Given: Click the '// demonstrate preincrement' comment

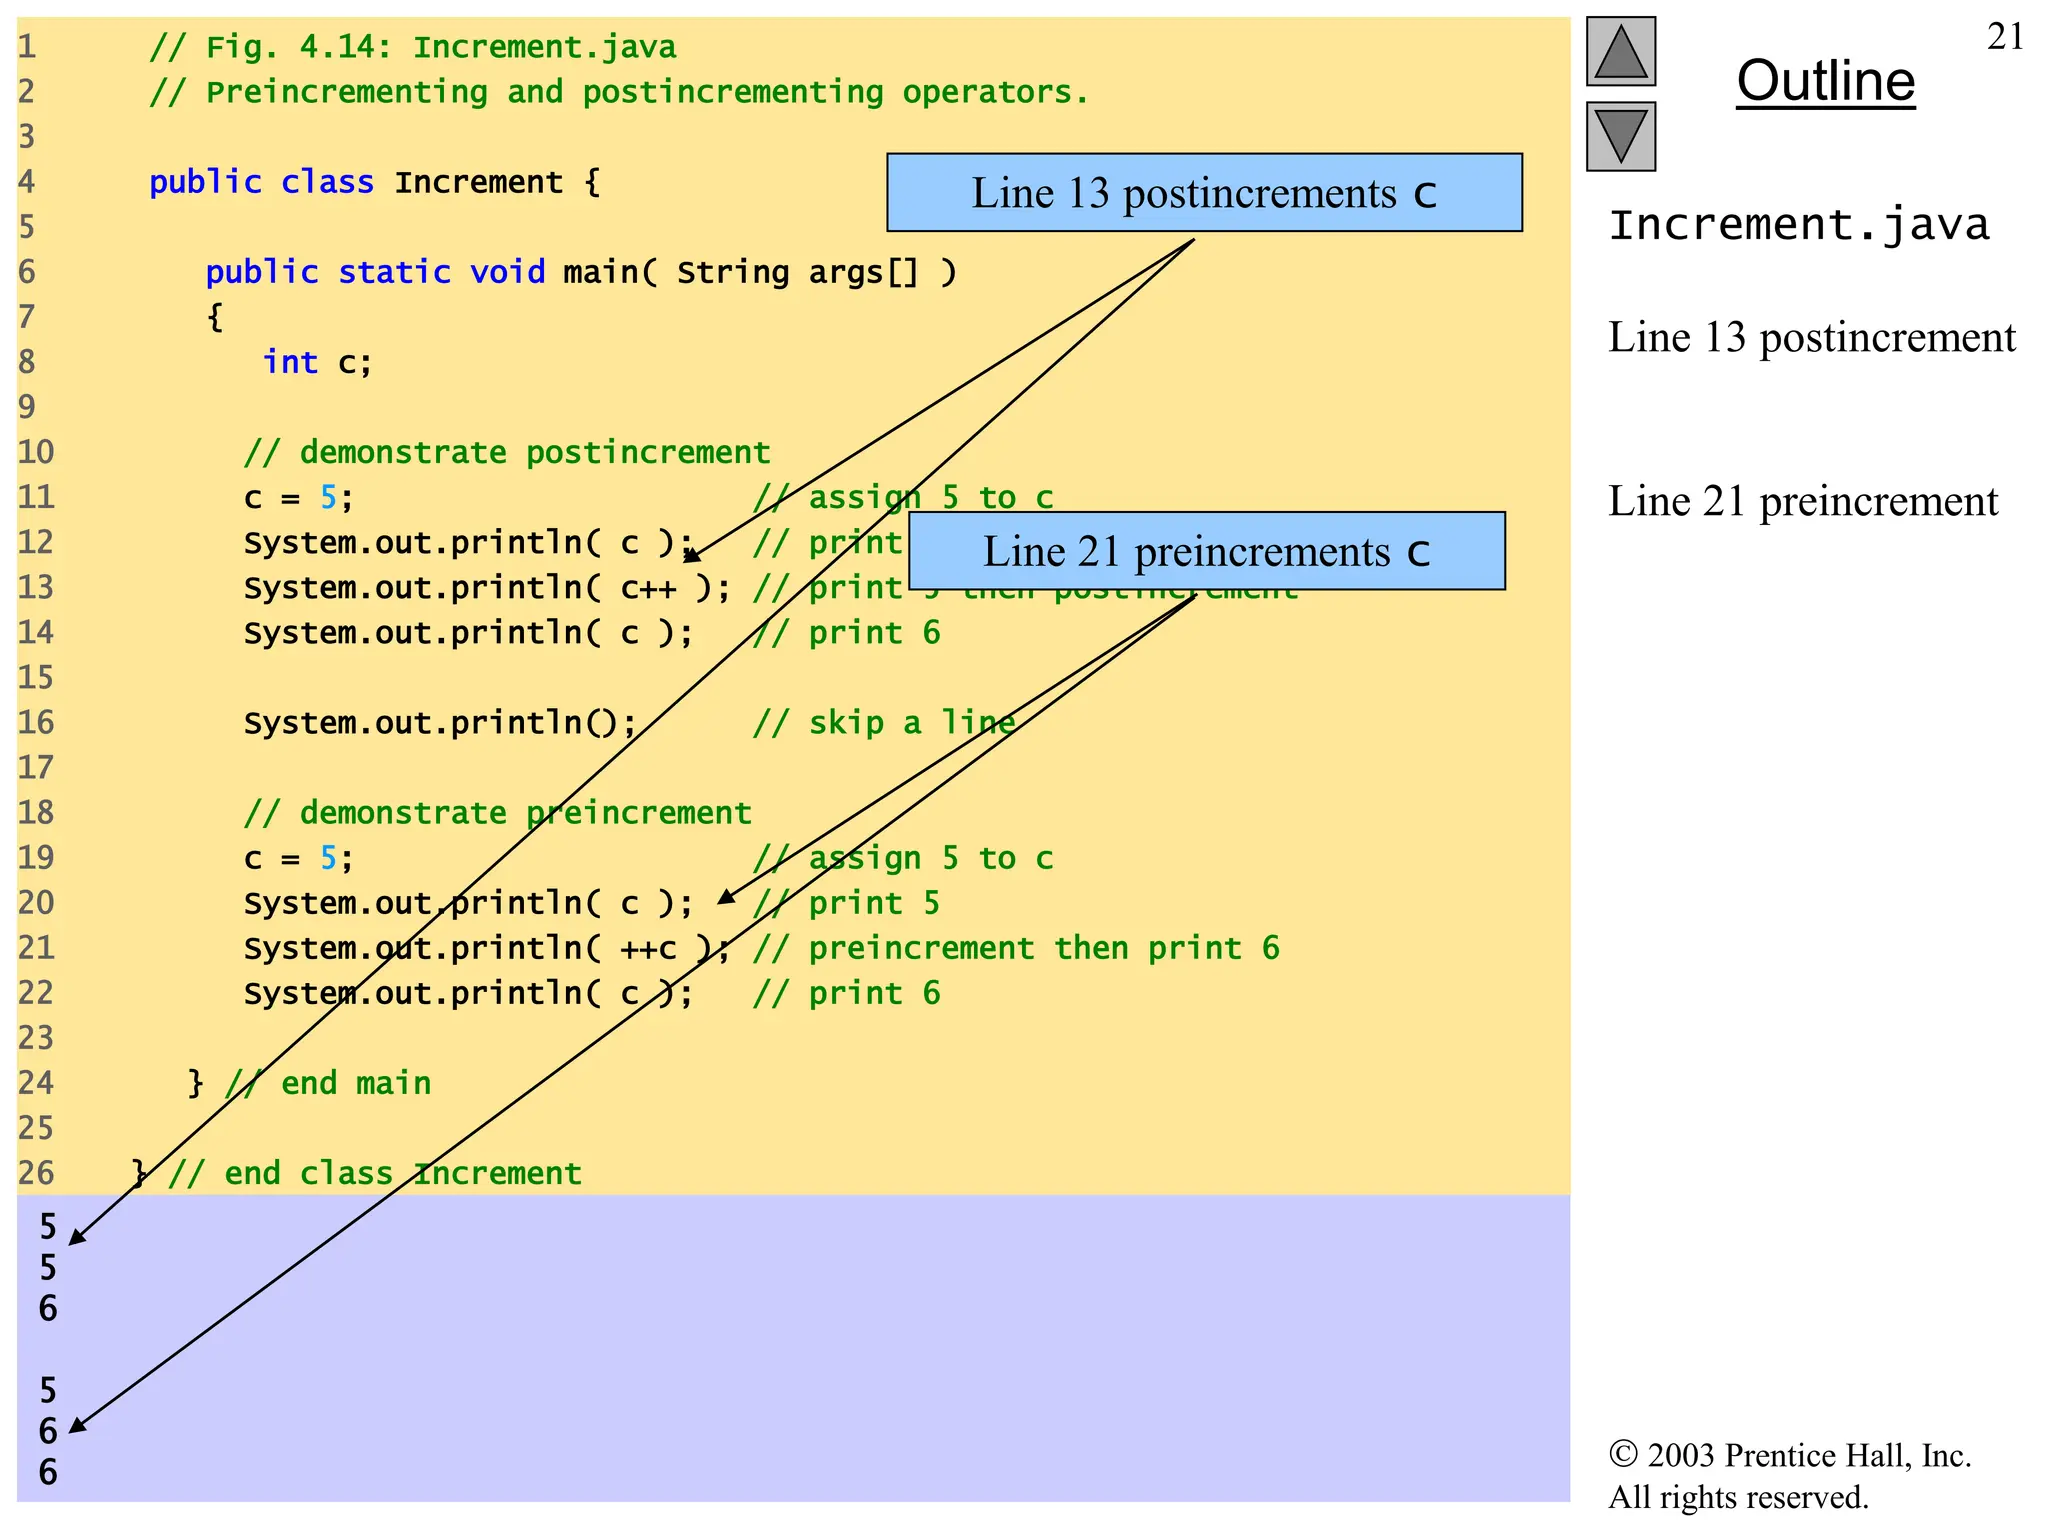Looking at the screenshot, I should pos(497,813).
